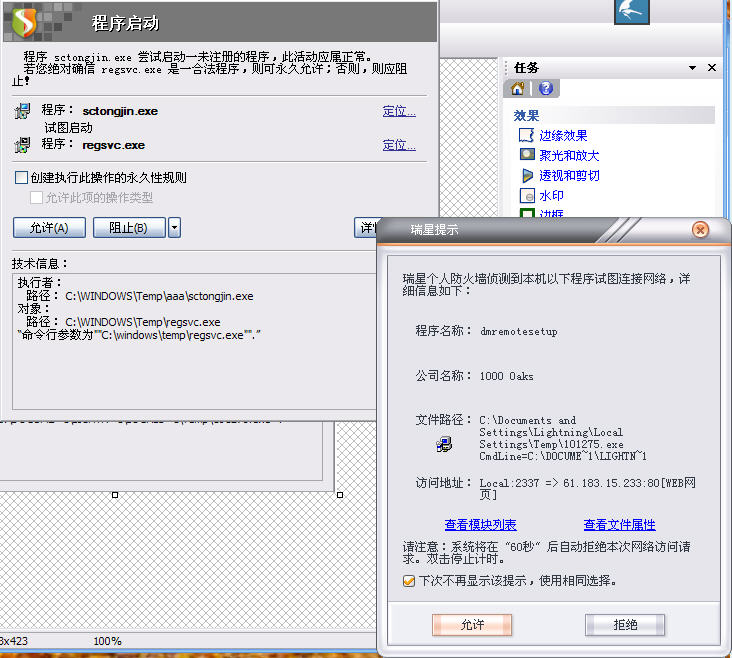
Task: Click program name dmremotesetup
Action: 519,332
